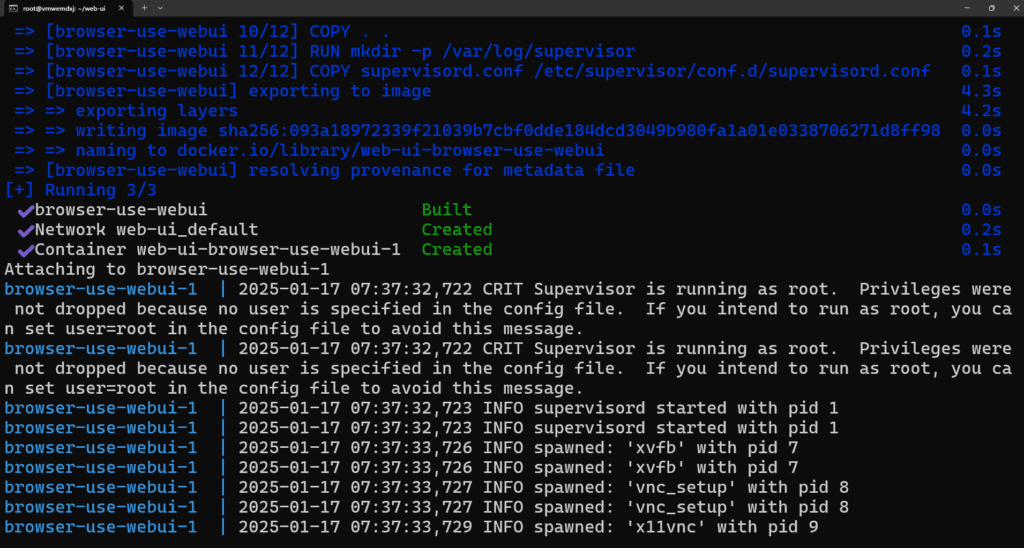Click the checkmark beside browser-use-webui Built
Screen dimensions: 1024x548
25,210
